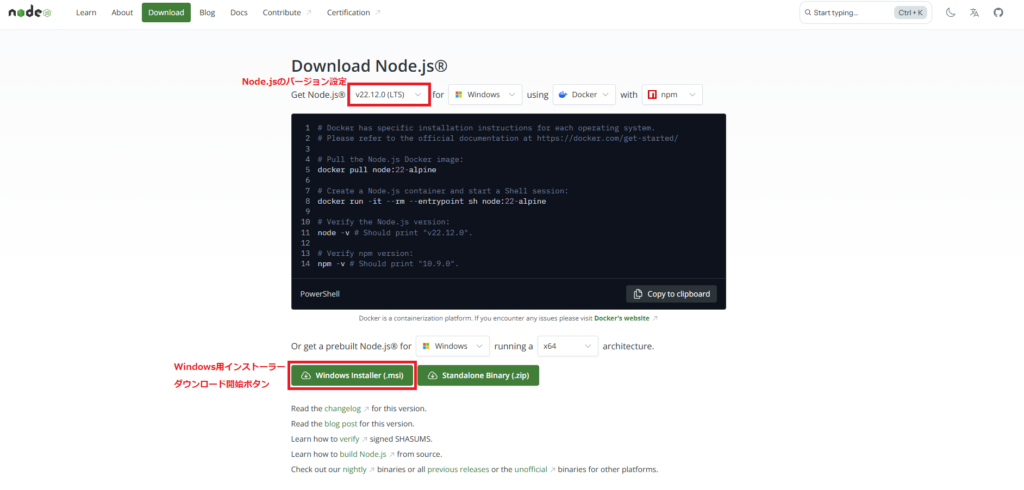Click the Docker whale icon in dropdown
Viewport: 1024px width, 490px height.
point(563,95)
